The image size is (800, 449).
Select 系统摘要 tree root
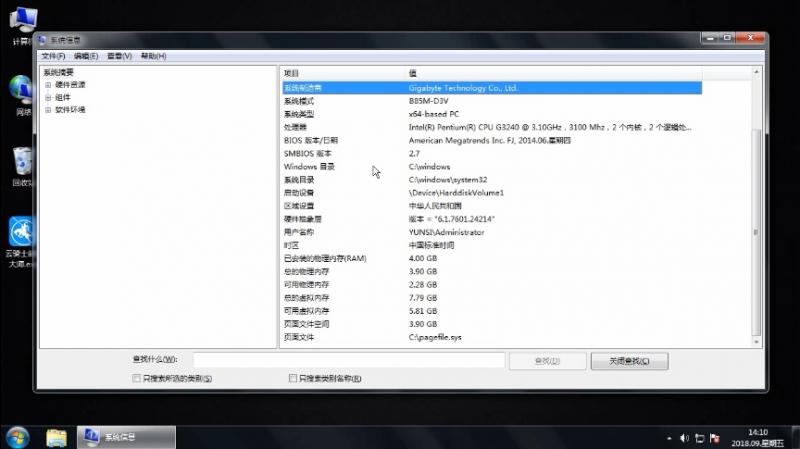tap(58, 72)
